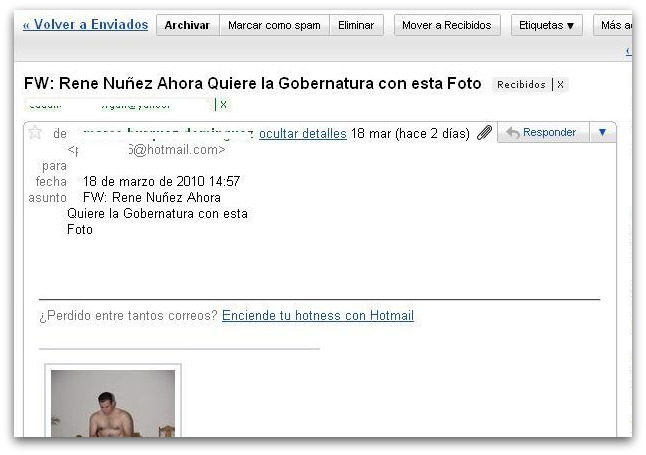Viewport: 646px width, 455px height.
Task: Archive the message with Archivar
Action: [x=187, y=25]
